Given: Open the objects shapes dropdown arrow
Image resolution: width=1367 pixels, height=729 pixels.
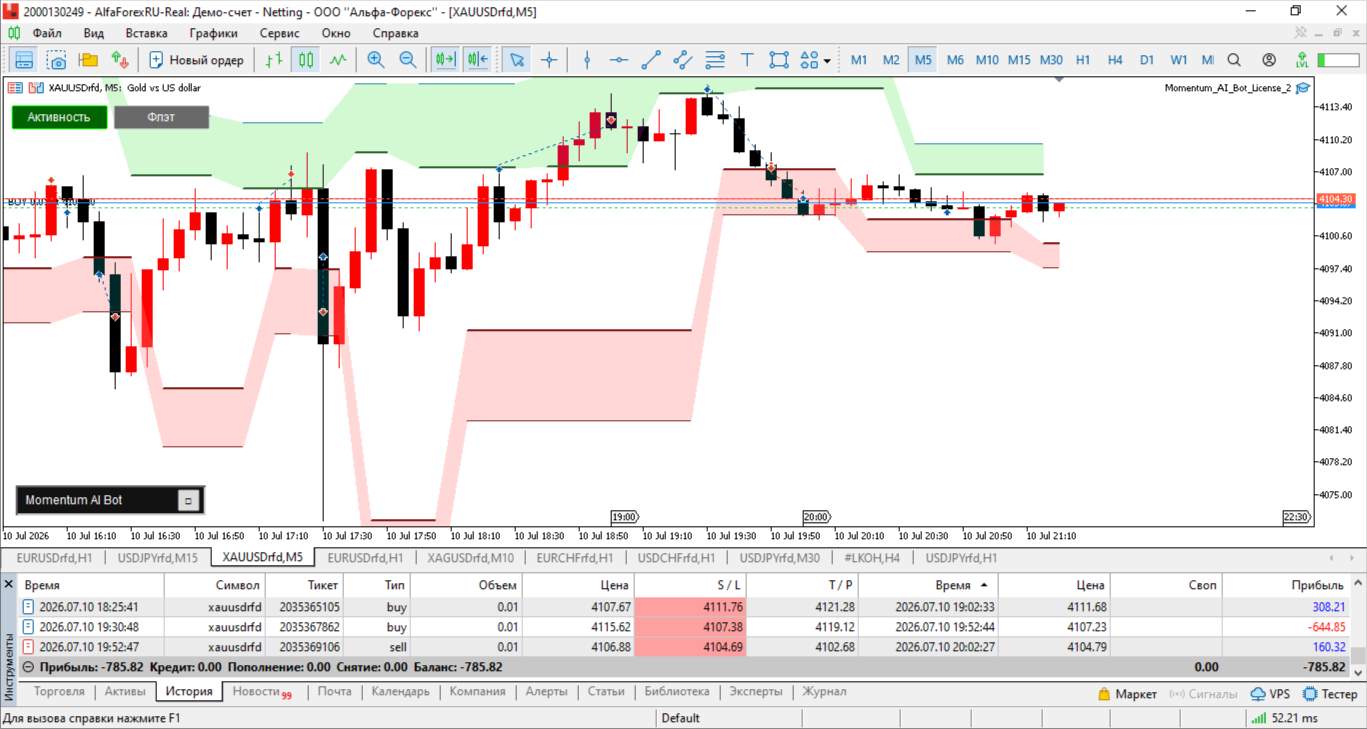Looking at the screenshot, I should 827,61.
